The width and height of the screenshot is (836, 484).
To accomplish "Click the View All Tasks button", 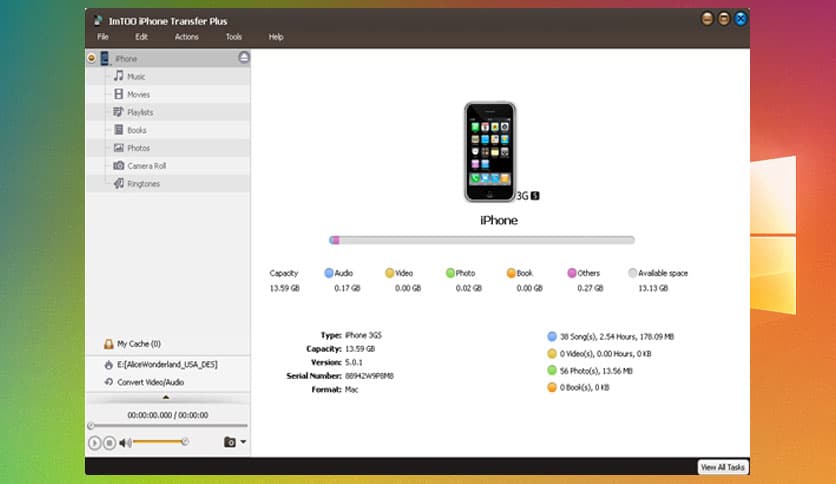I will 722,467.
